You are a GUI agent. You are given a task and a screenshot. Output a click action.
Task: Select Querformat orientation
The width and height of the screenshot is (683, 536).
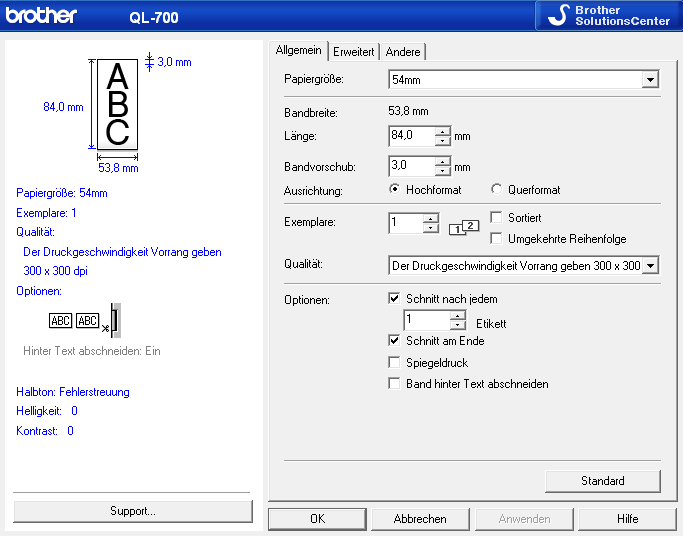pyautogui.click(x=496, y=189)
